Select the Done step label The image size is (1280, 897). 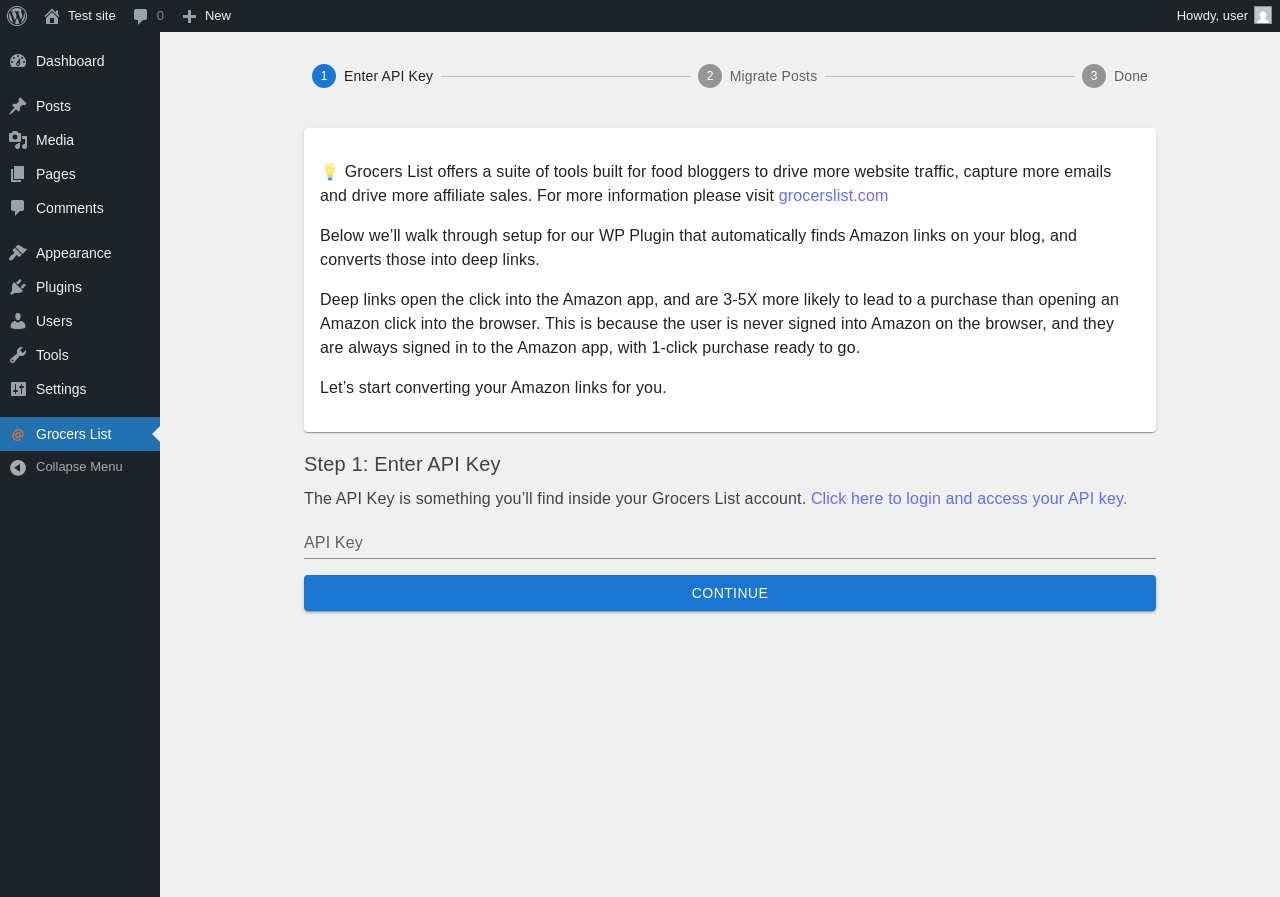coord(1131,76)
